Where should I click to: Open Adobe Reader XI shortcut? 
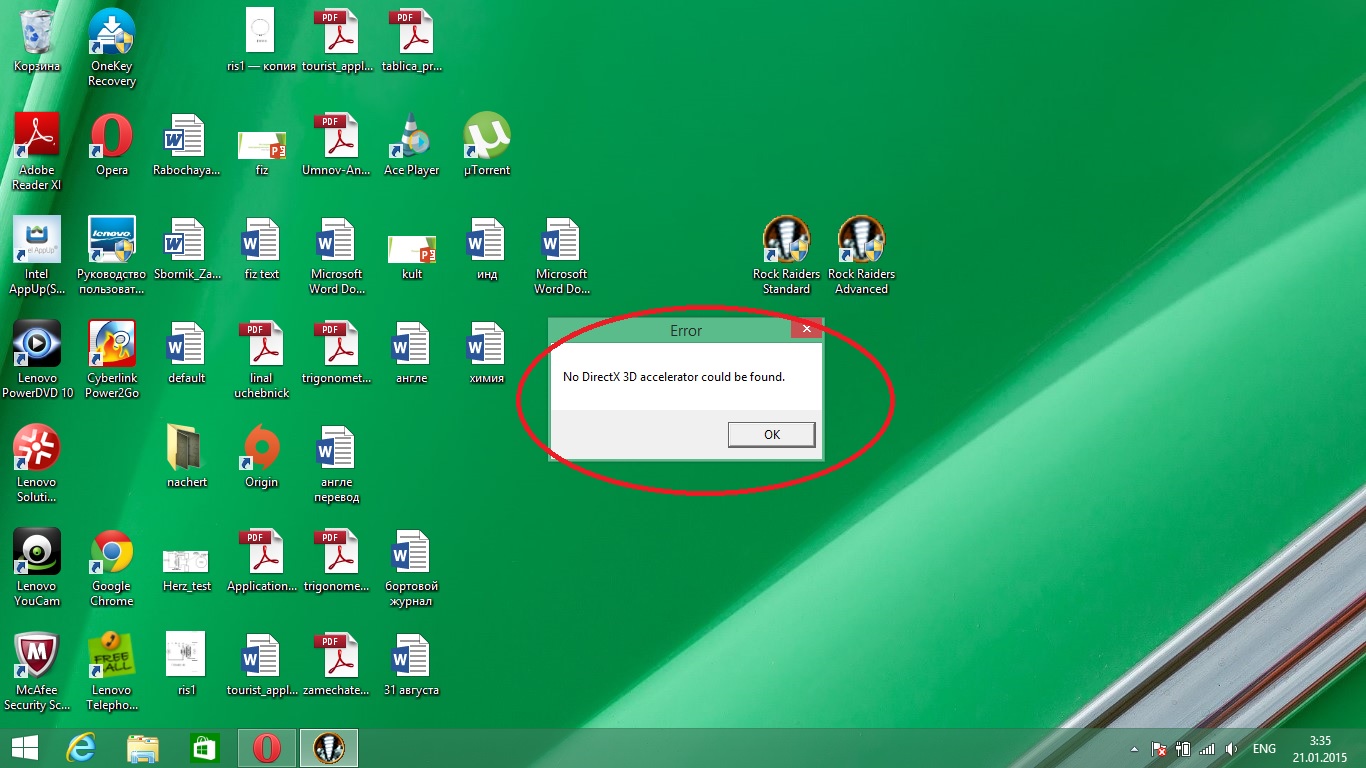click(x=37, y=152)
